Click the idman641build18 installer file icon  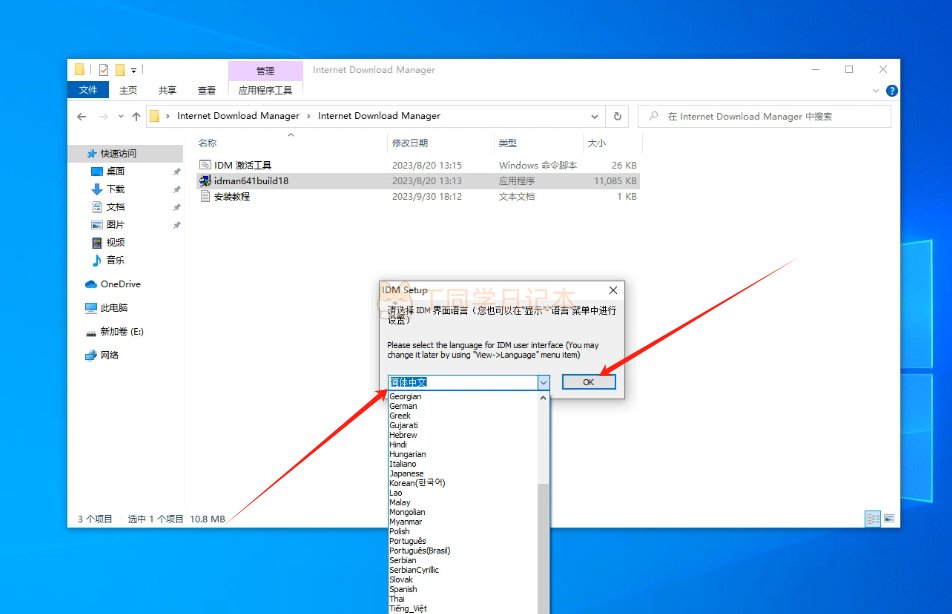[205, 181]
